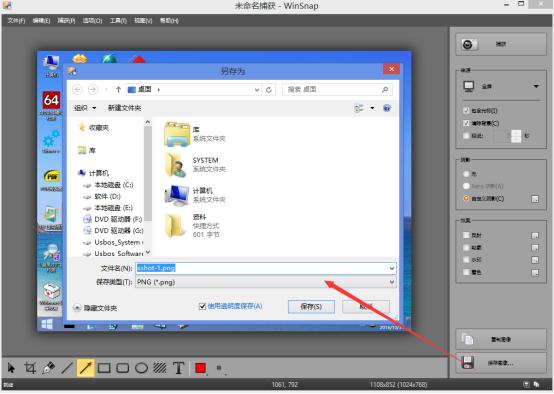
Task: Select the No shadow radio button
Action: [x=466, y=174]
